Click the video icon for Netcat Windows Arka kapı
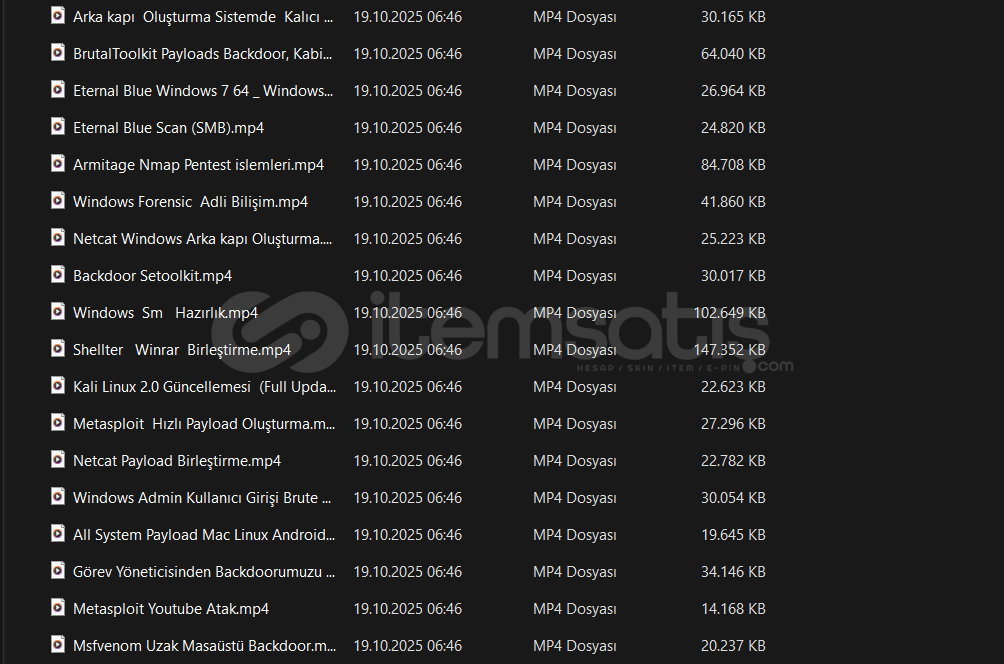Screen dimensions: 1004x664 click(x=58, y=238)
